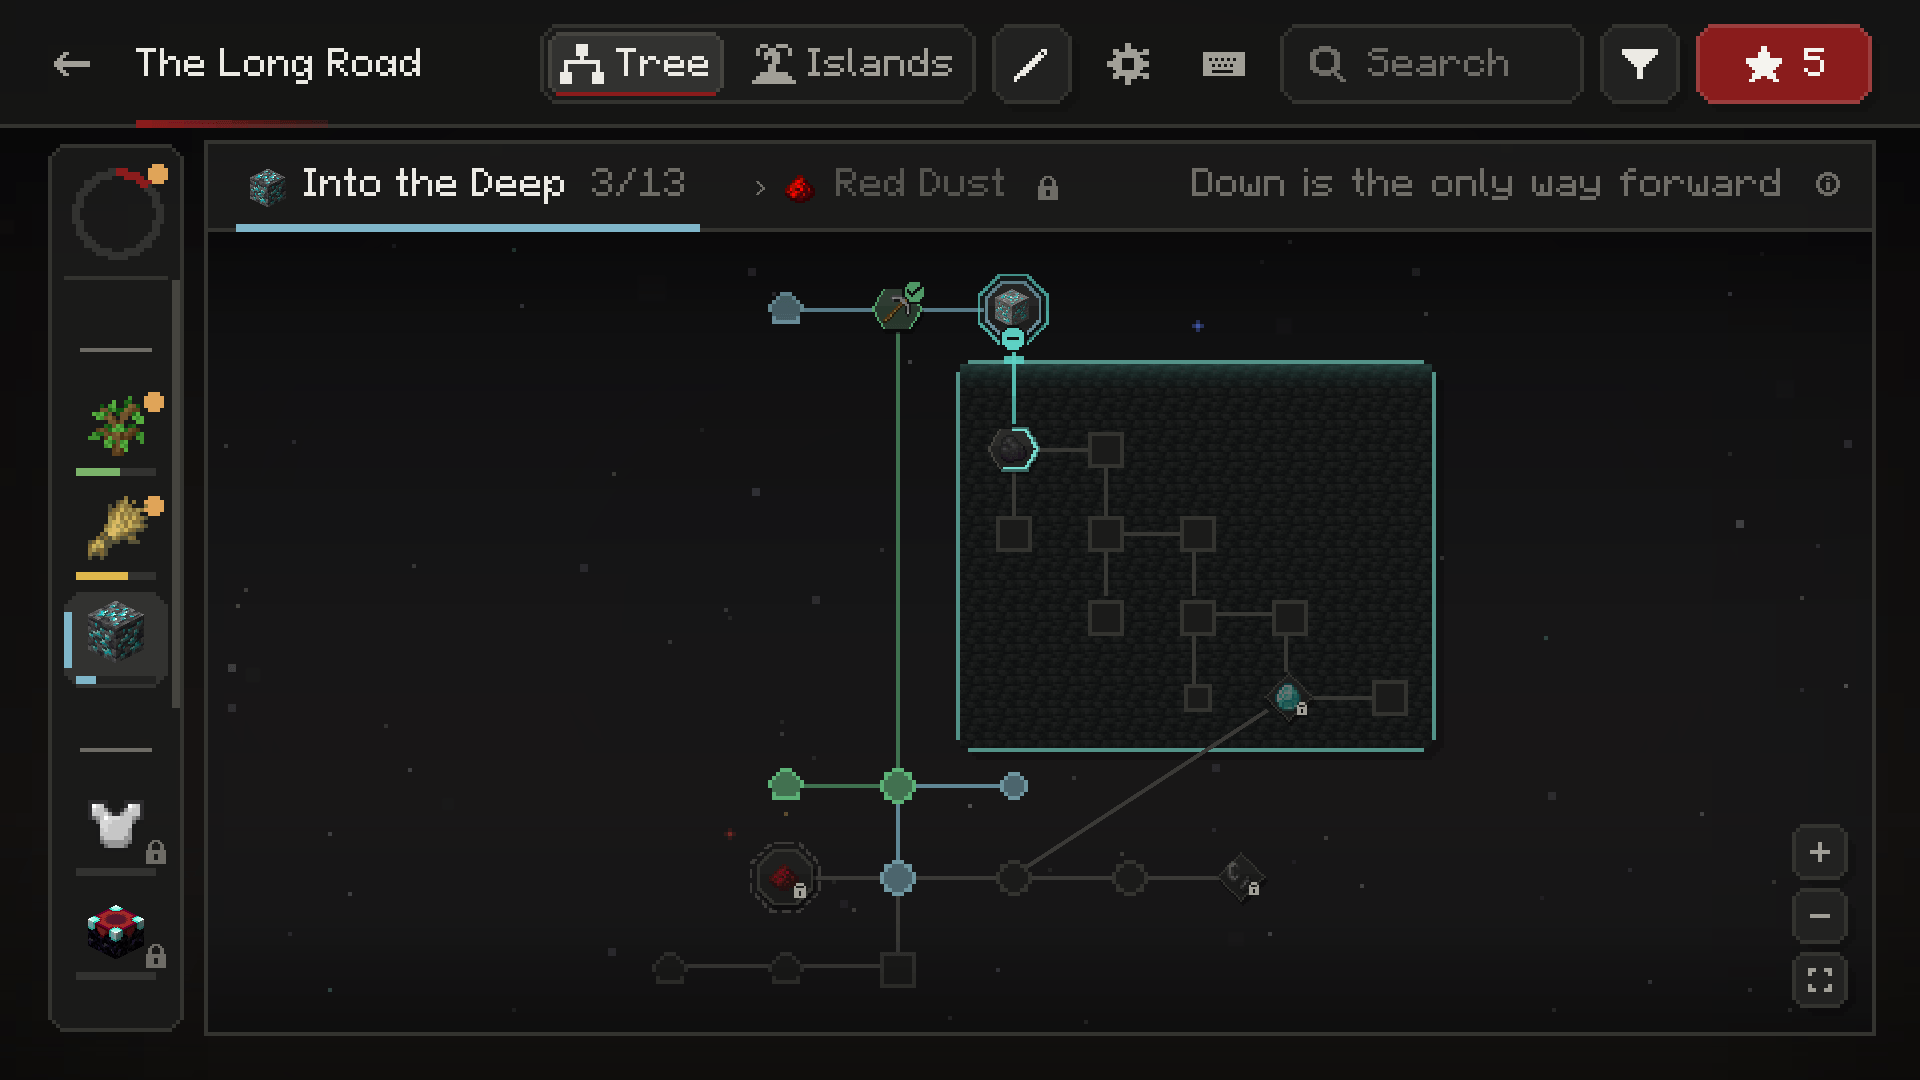This screenshot has width=1920, height=1080.
Task: Focus the Search field
Action: [1431, 65]
